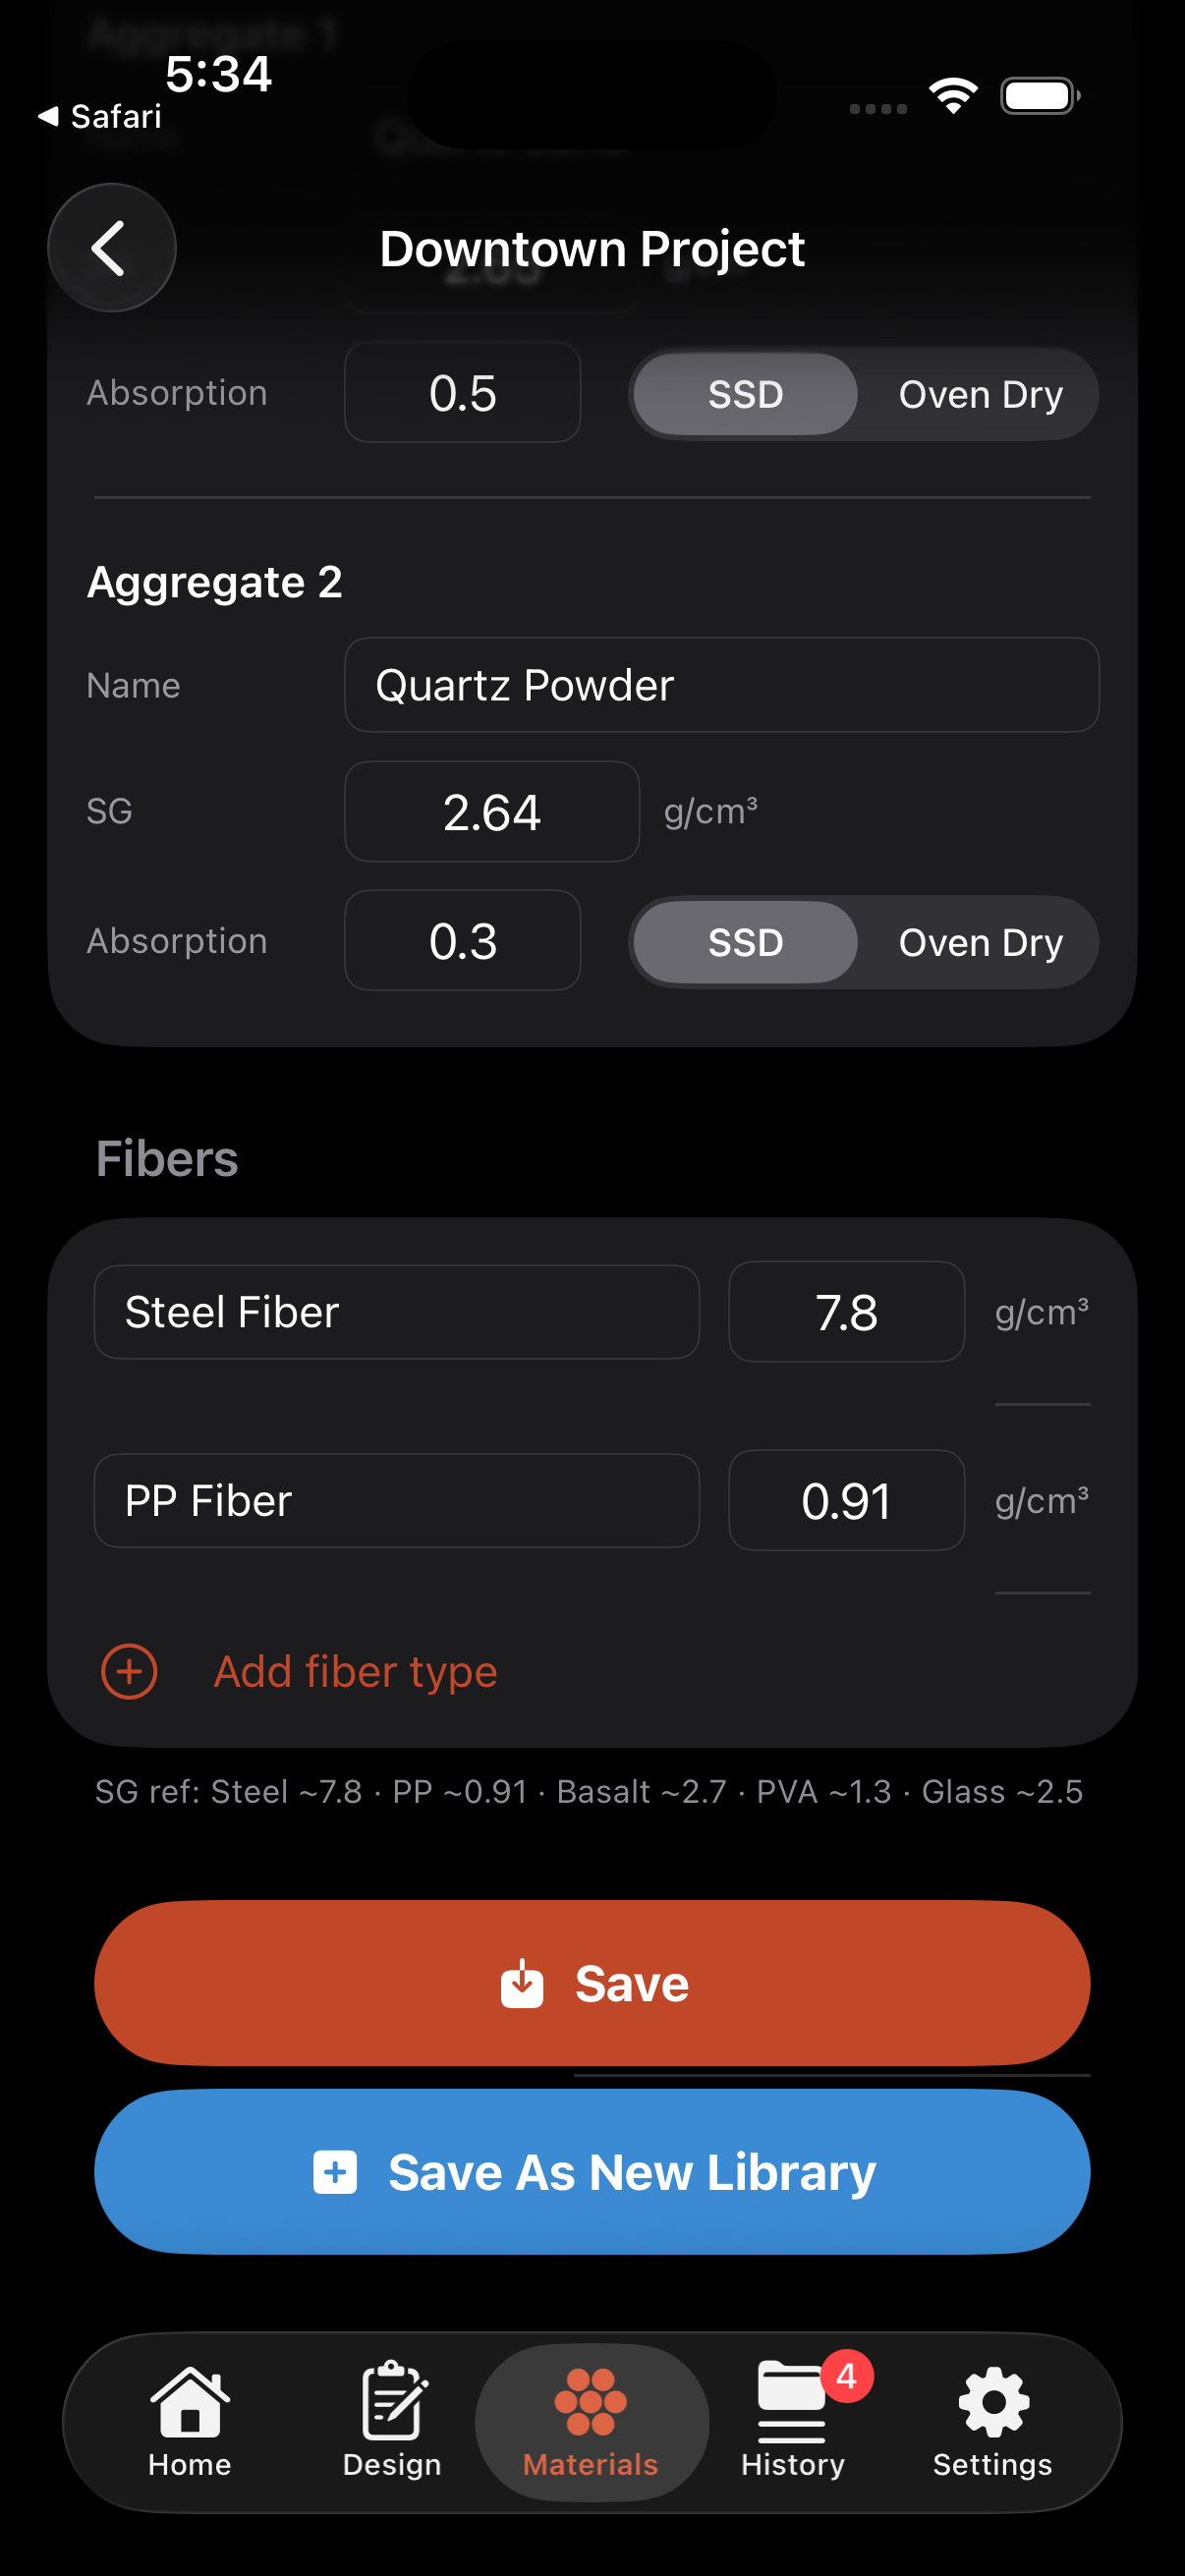1185x2576 pixels.
Task: Click the Save button
Action: pos(592,1983)
